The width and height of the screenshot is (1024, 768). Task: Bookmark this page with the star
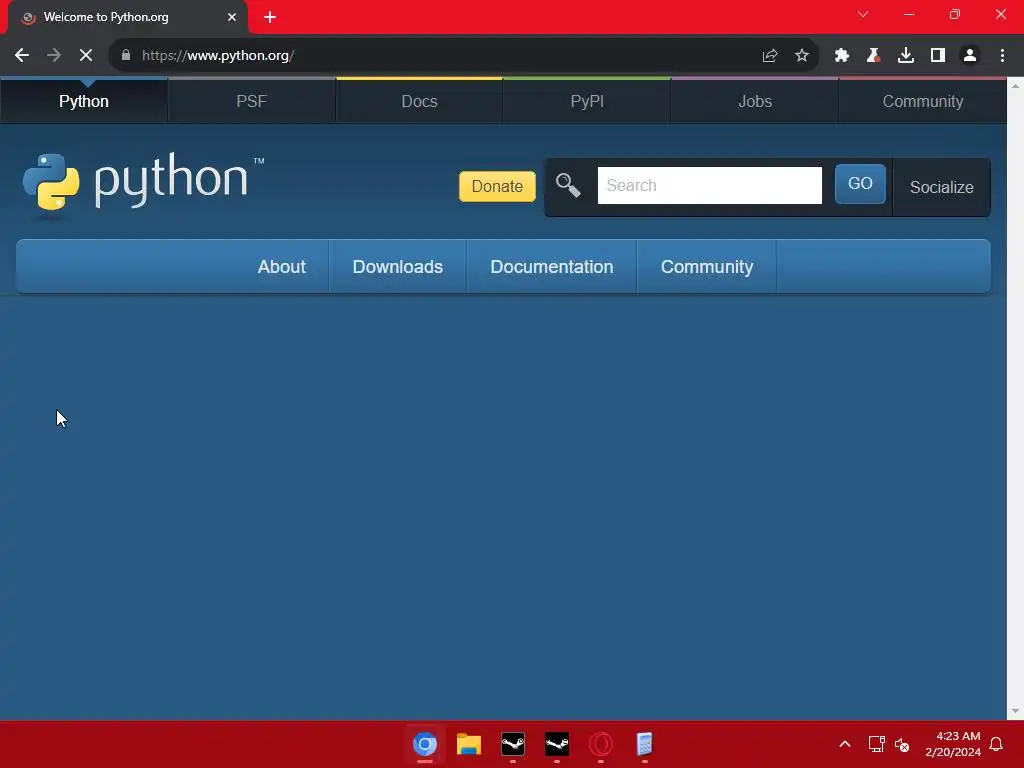point(802,56)
